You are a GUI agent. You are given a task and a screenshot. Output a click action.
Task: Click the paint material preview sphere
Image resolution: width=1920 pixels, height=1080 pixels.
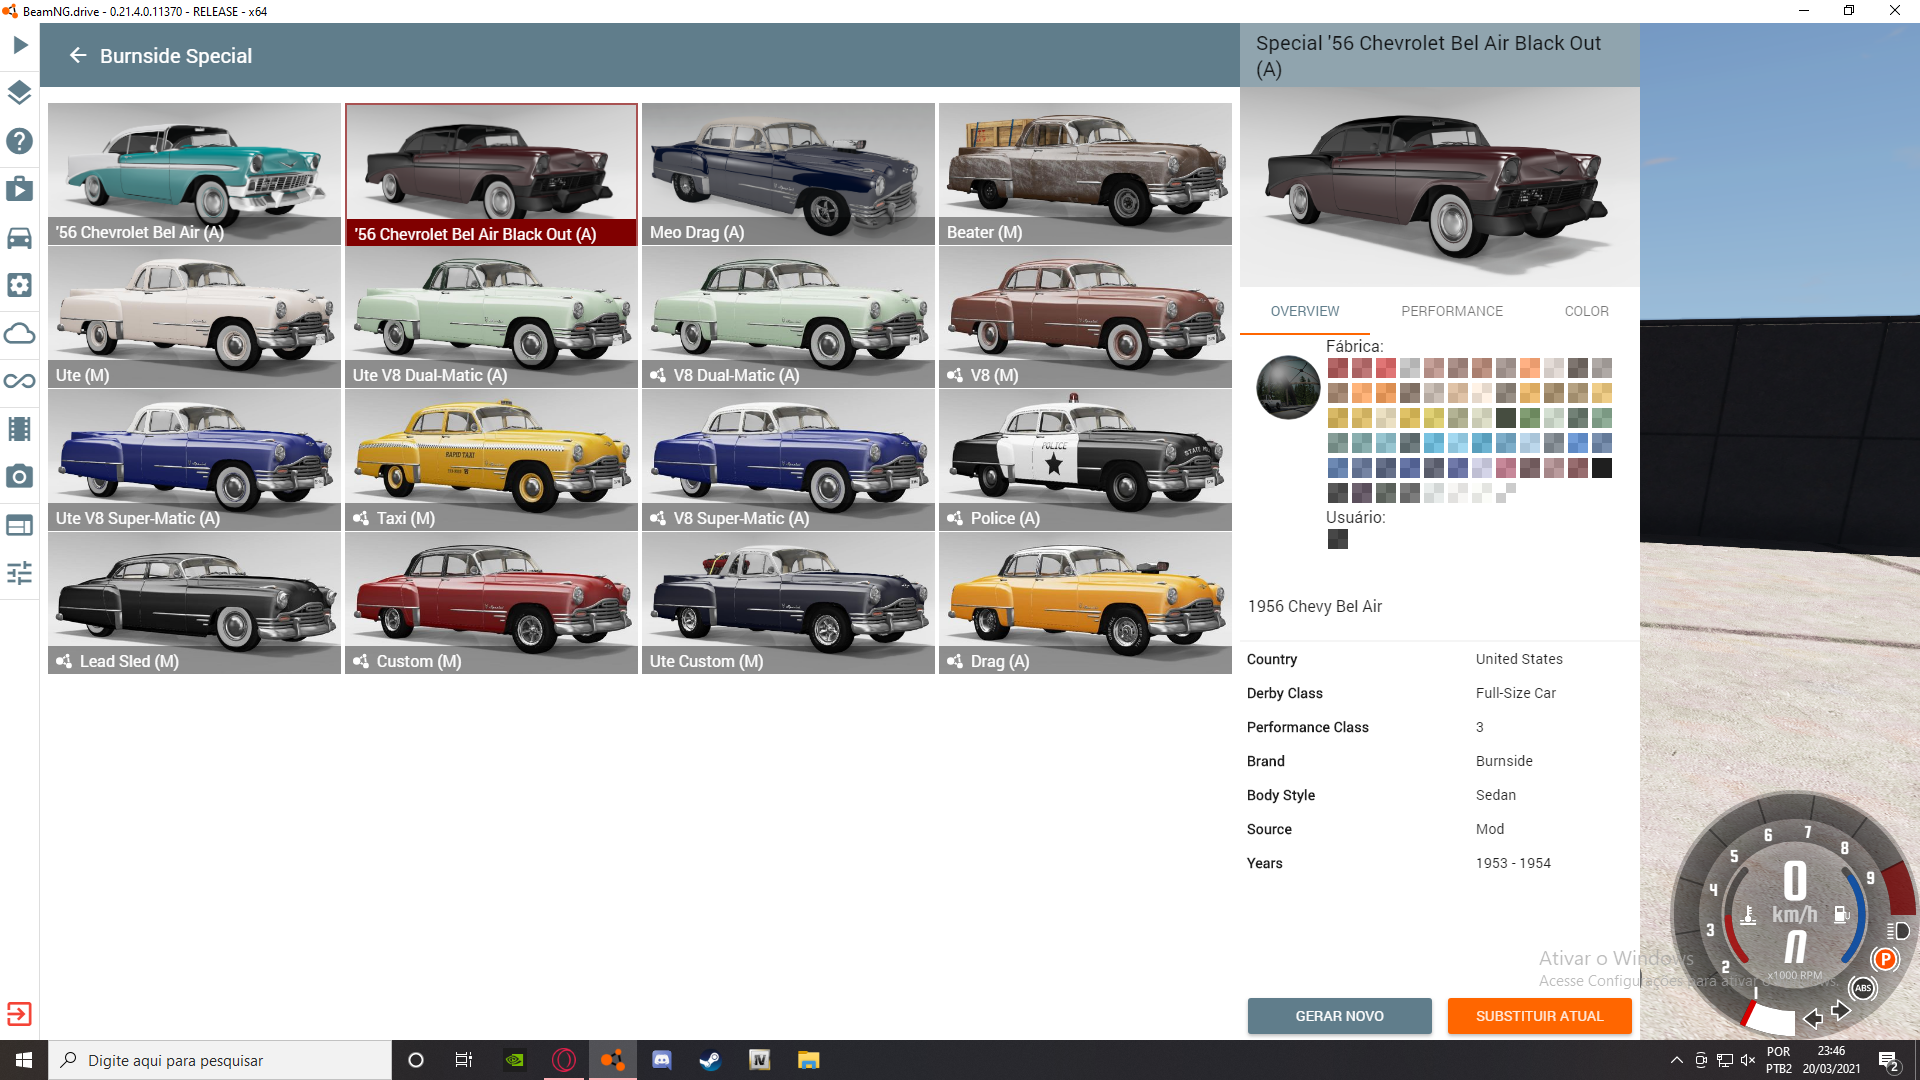(x=1288, y=387)
